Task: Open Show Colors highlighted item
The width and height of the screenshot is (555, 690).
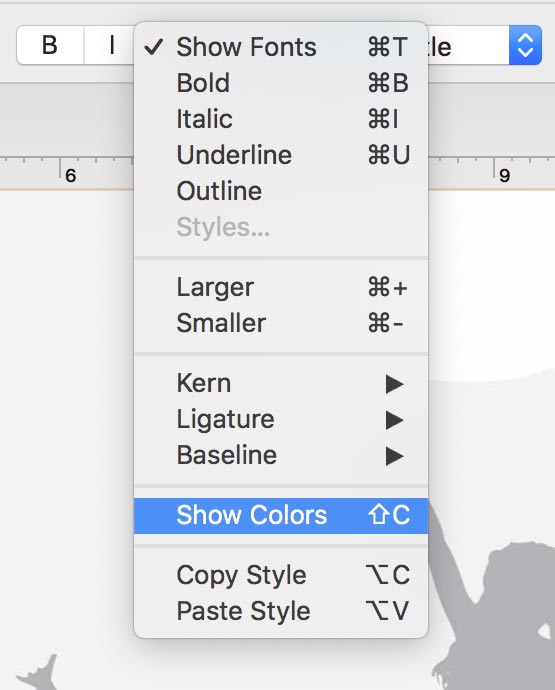Action: [x=281, y=515]
